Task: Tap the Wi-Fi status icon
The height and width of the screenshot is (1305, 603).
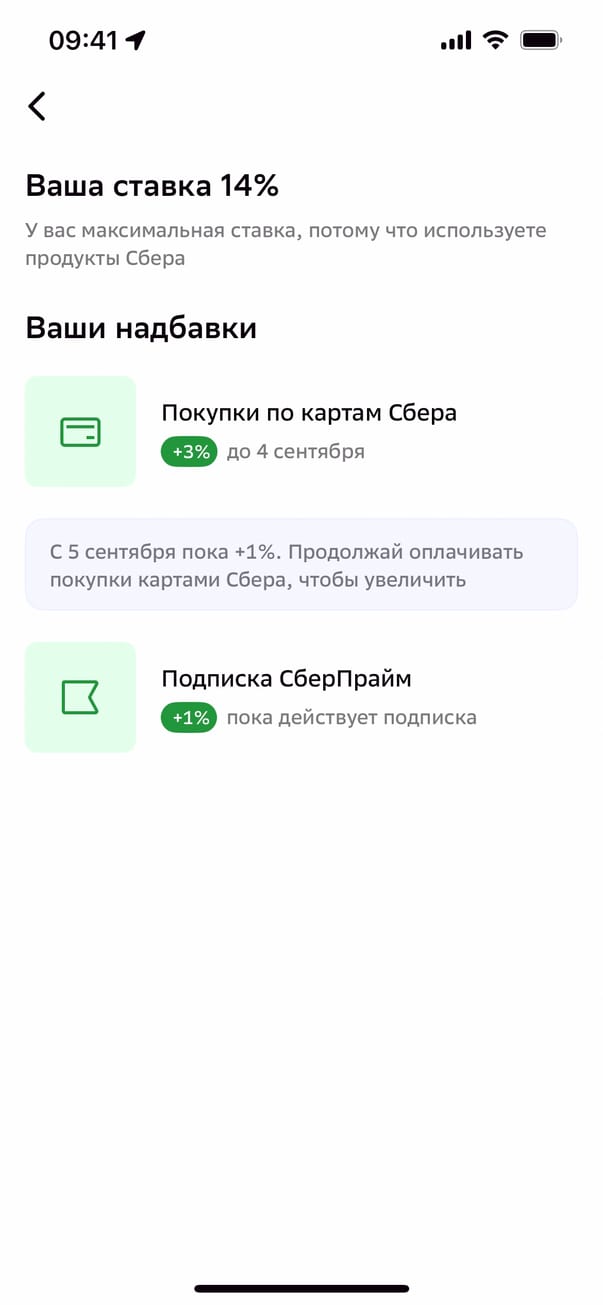Action: (x=494, y=40)
